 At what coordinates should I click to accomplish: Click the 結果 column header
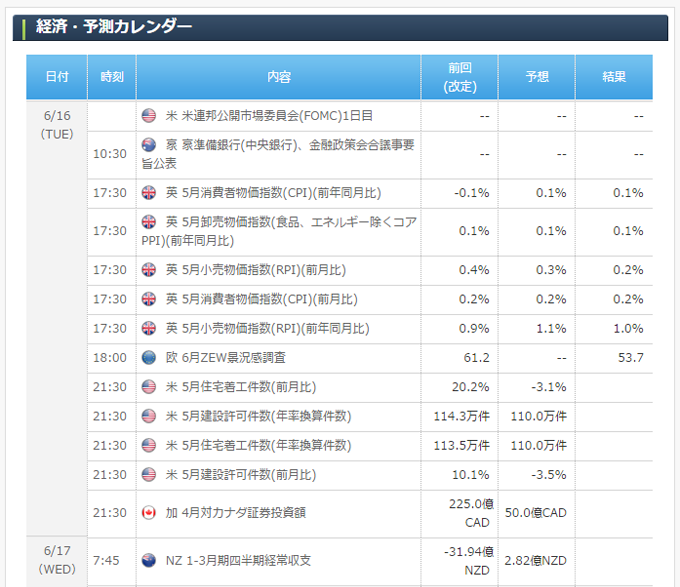coord(614,77)
